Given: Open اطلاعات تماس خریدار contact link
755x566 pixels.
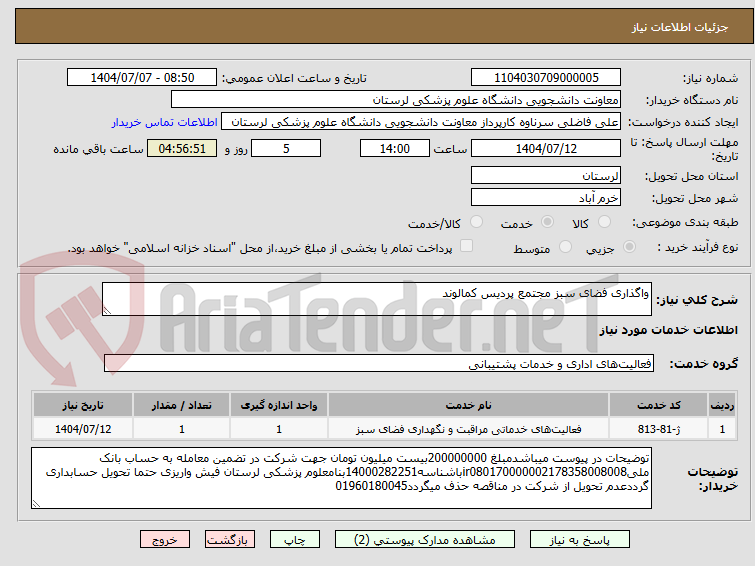Looking at the screenshot, I should coord(165,122).
